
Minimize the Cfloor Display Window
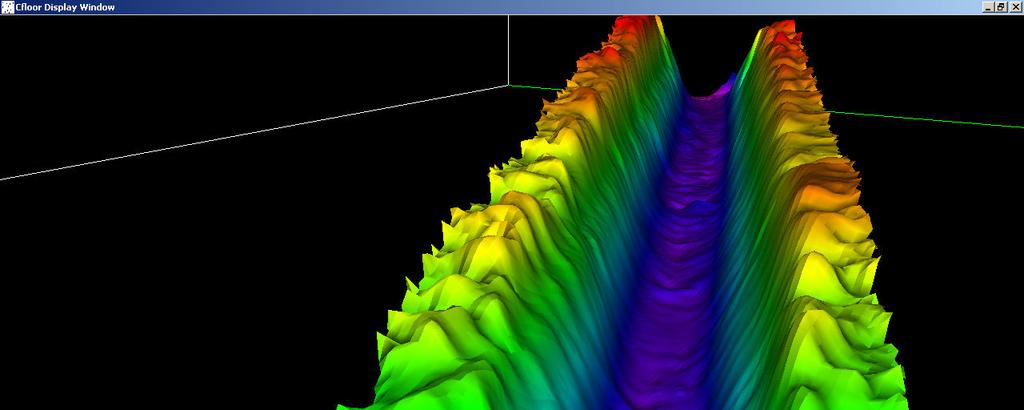click(988, 7)
